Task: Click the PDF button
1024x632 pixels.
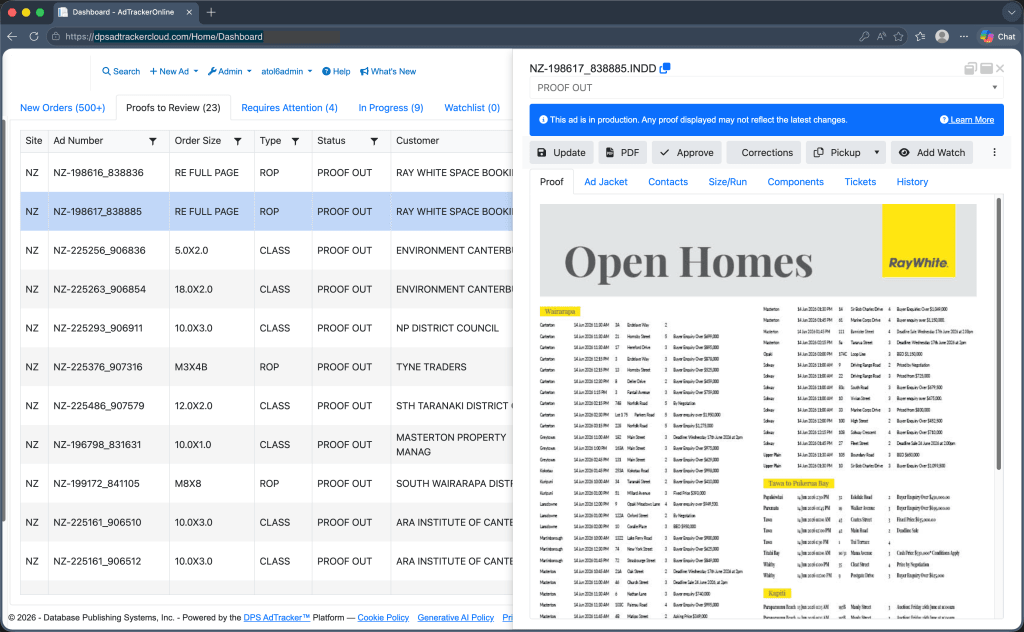Action: (x=622, y=152)
